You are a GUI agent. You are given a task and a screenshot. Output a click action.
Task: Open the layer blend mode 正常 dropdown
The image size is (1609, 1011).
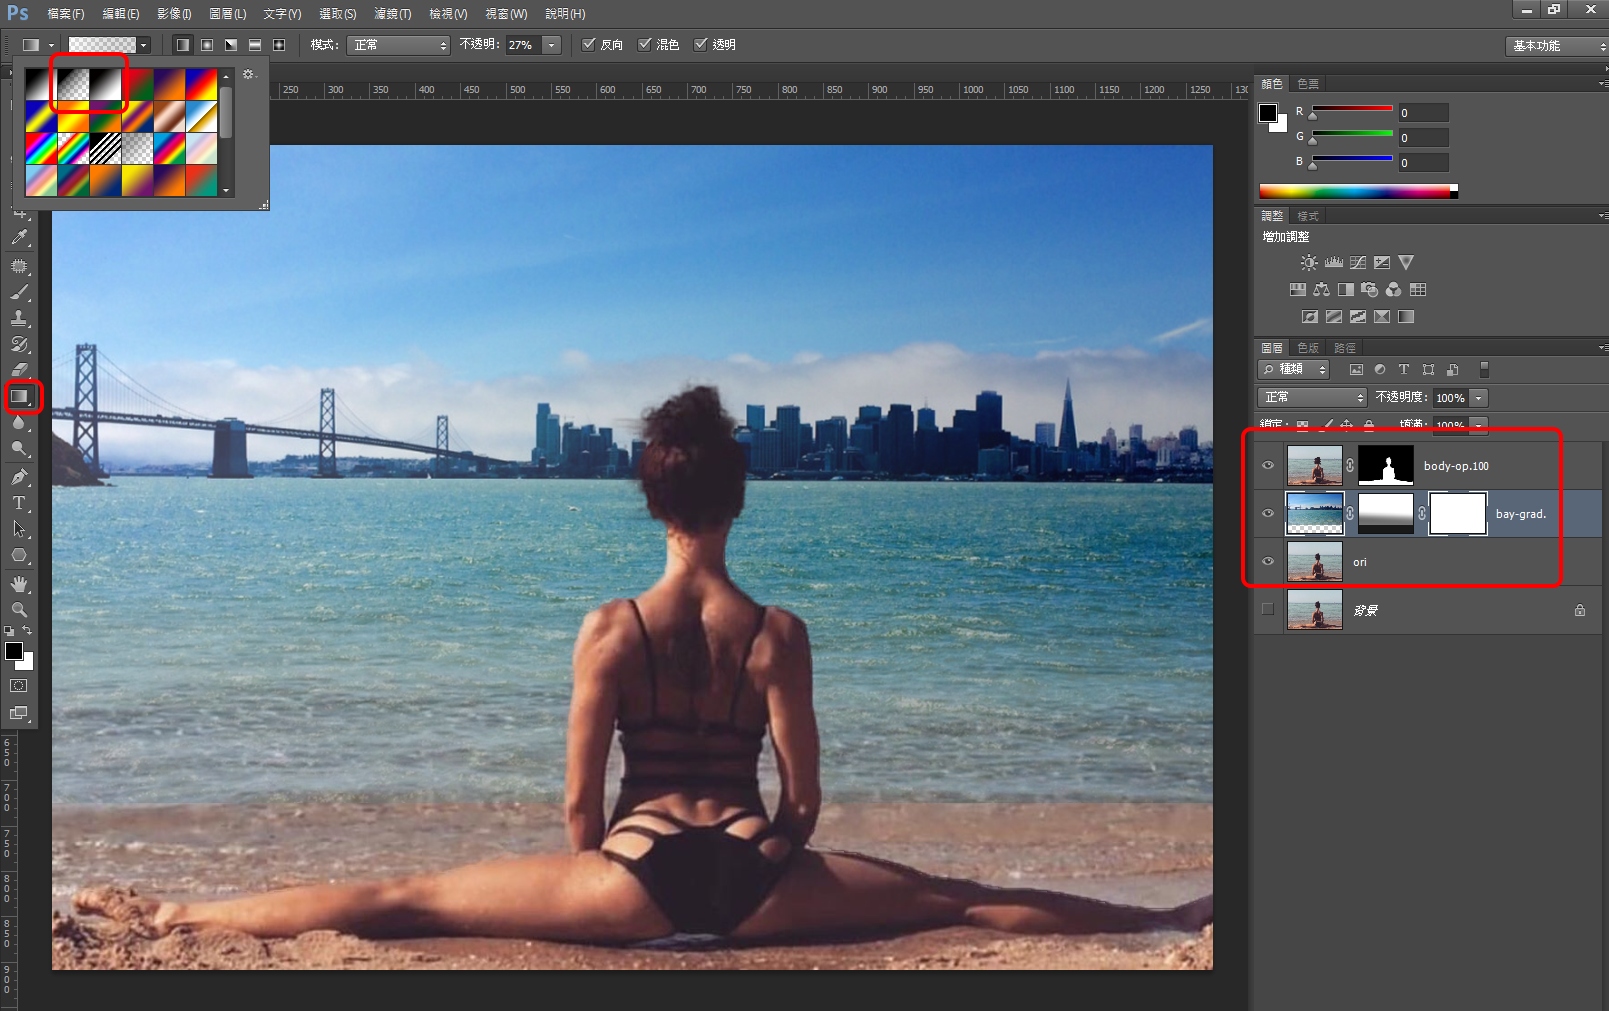(1312, 398)
